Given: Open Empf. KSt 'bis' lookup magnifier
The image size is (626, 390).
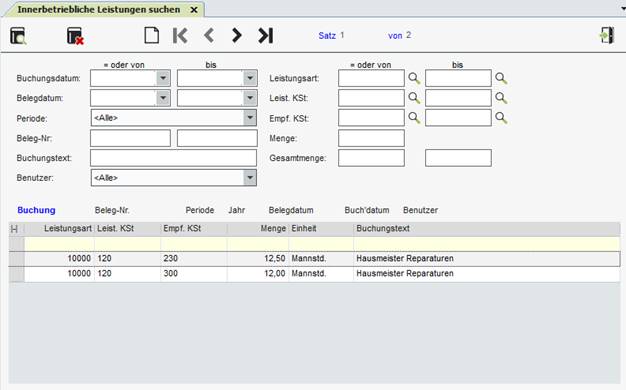Looking at the screenshot, I should coord(501,118).
